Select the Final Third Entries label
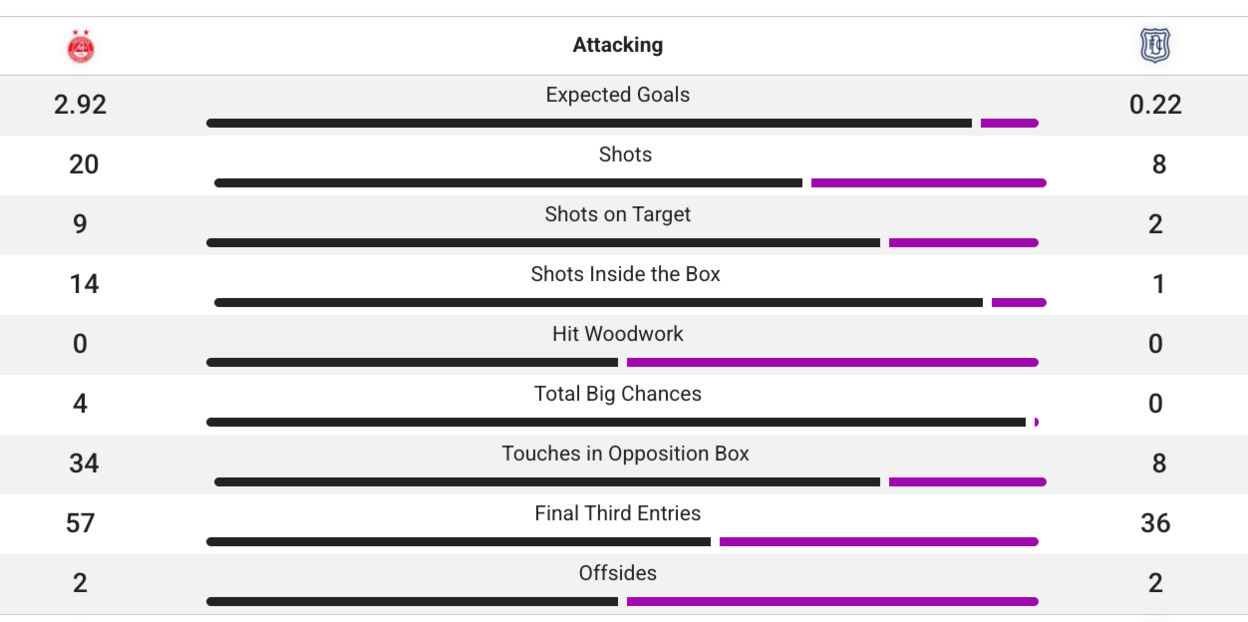 tap(618, 514)
